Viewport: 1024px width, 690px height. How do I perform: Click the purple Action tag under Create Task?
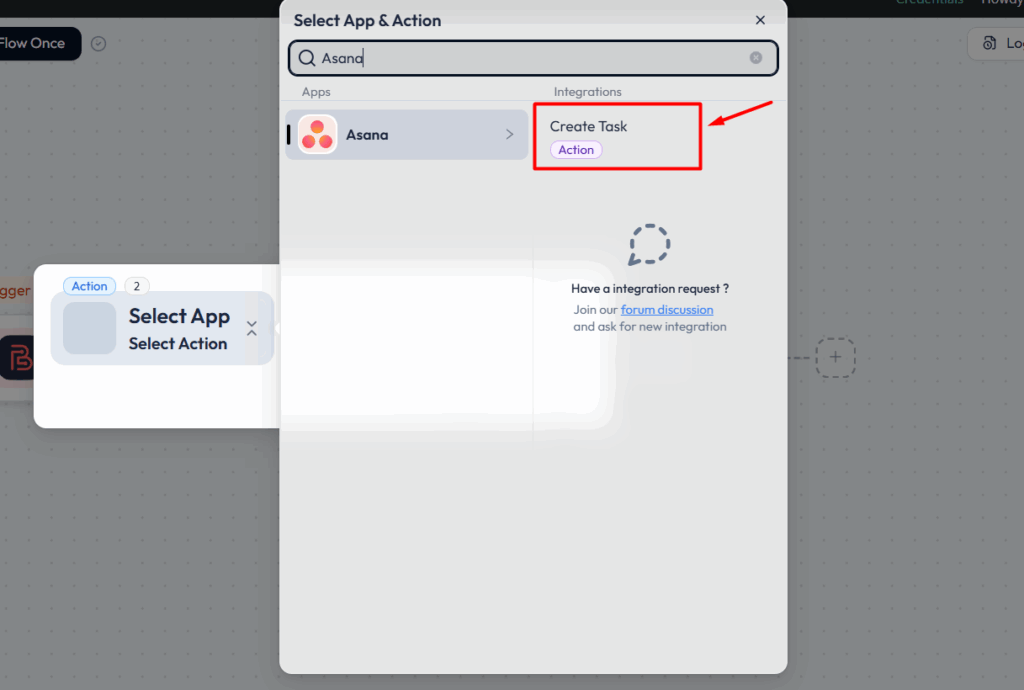click(575, 149)
